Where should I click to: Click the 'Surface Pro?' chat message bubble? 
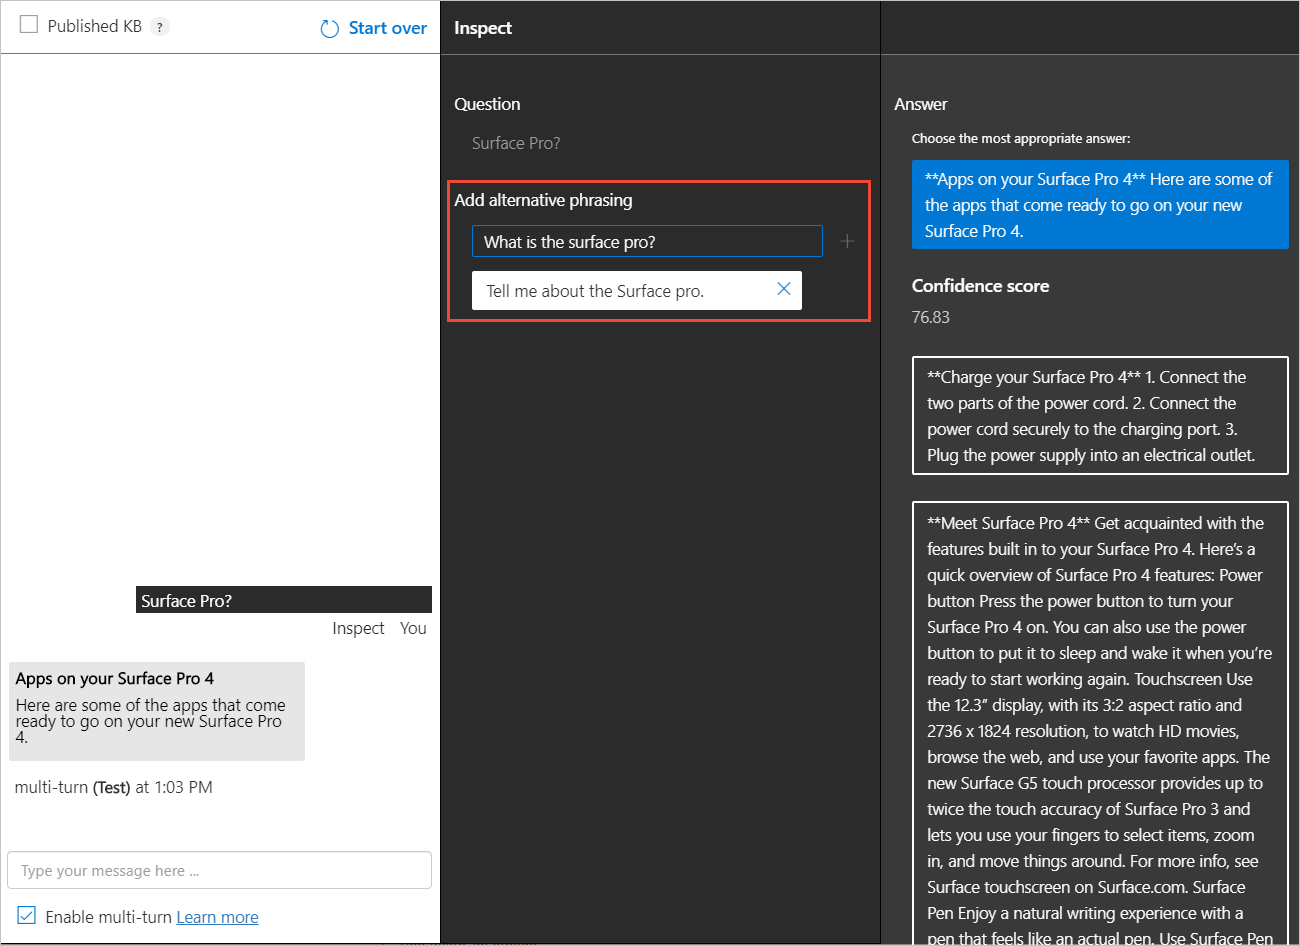pyautogui.click(x=283, y=600)
